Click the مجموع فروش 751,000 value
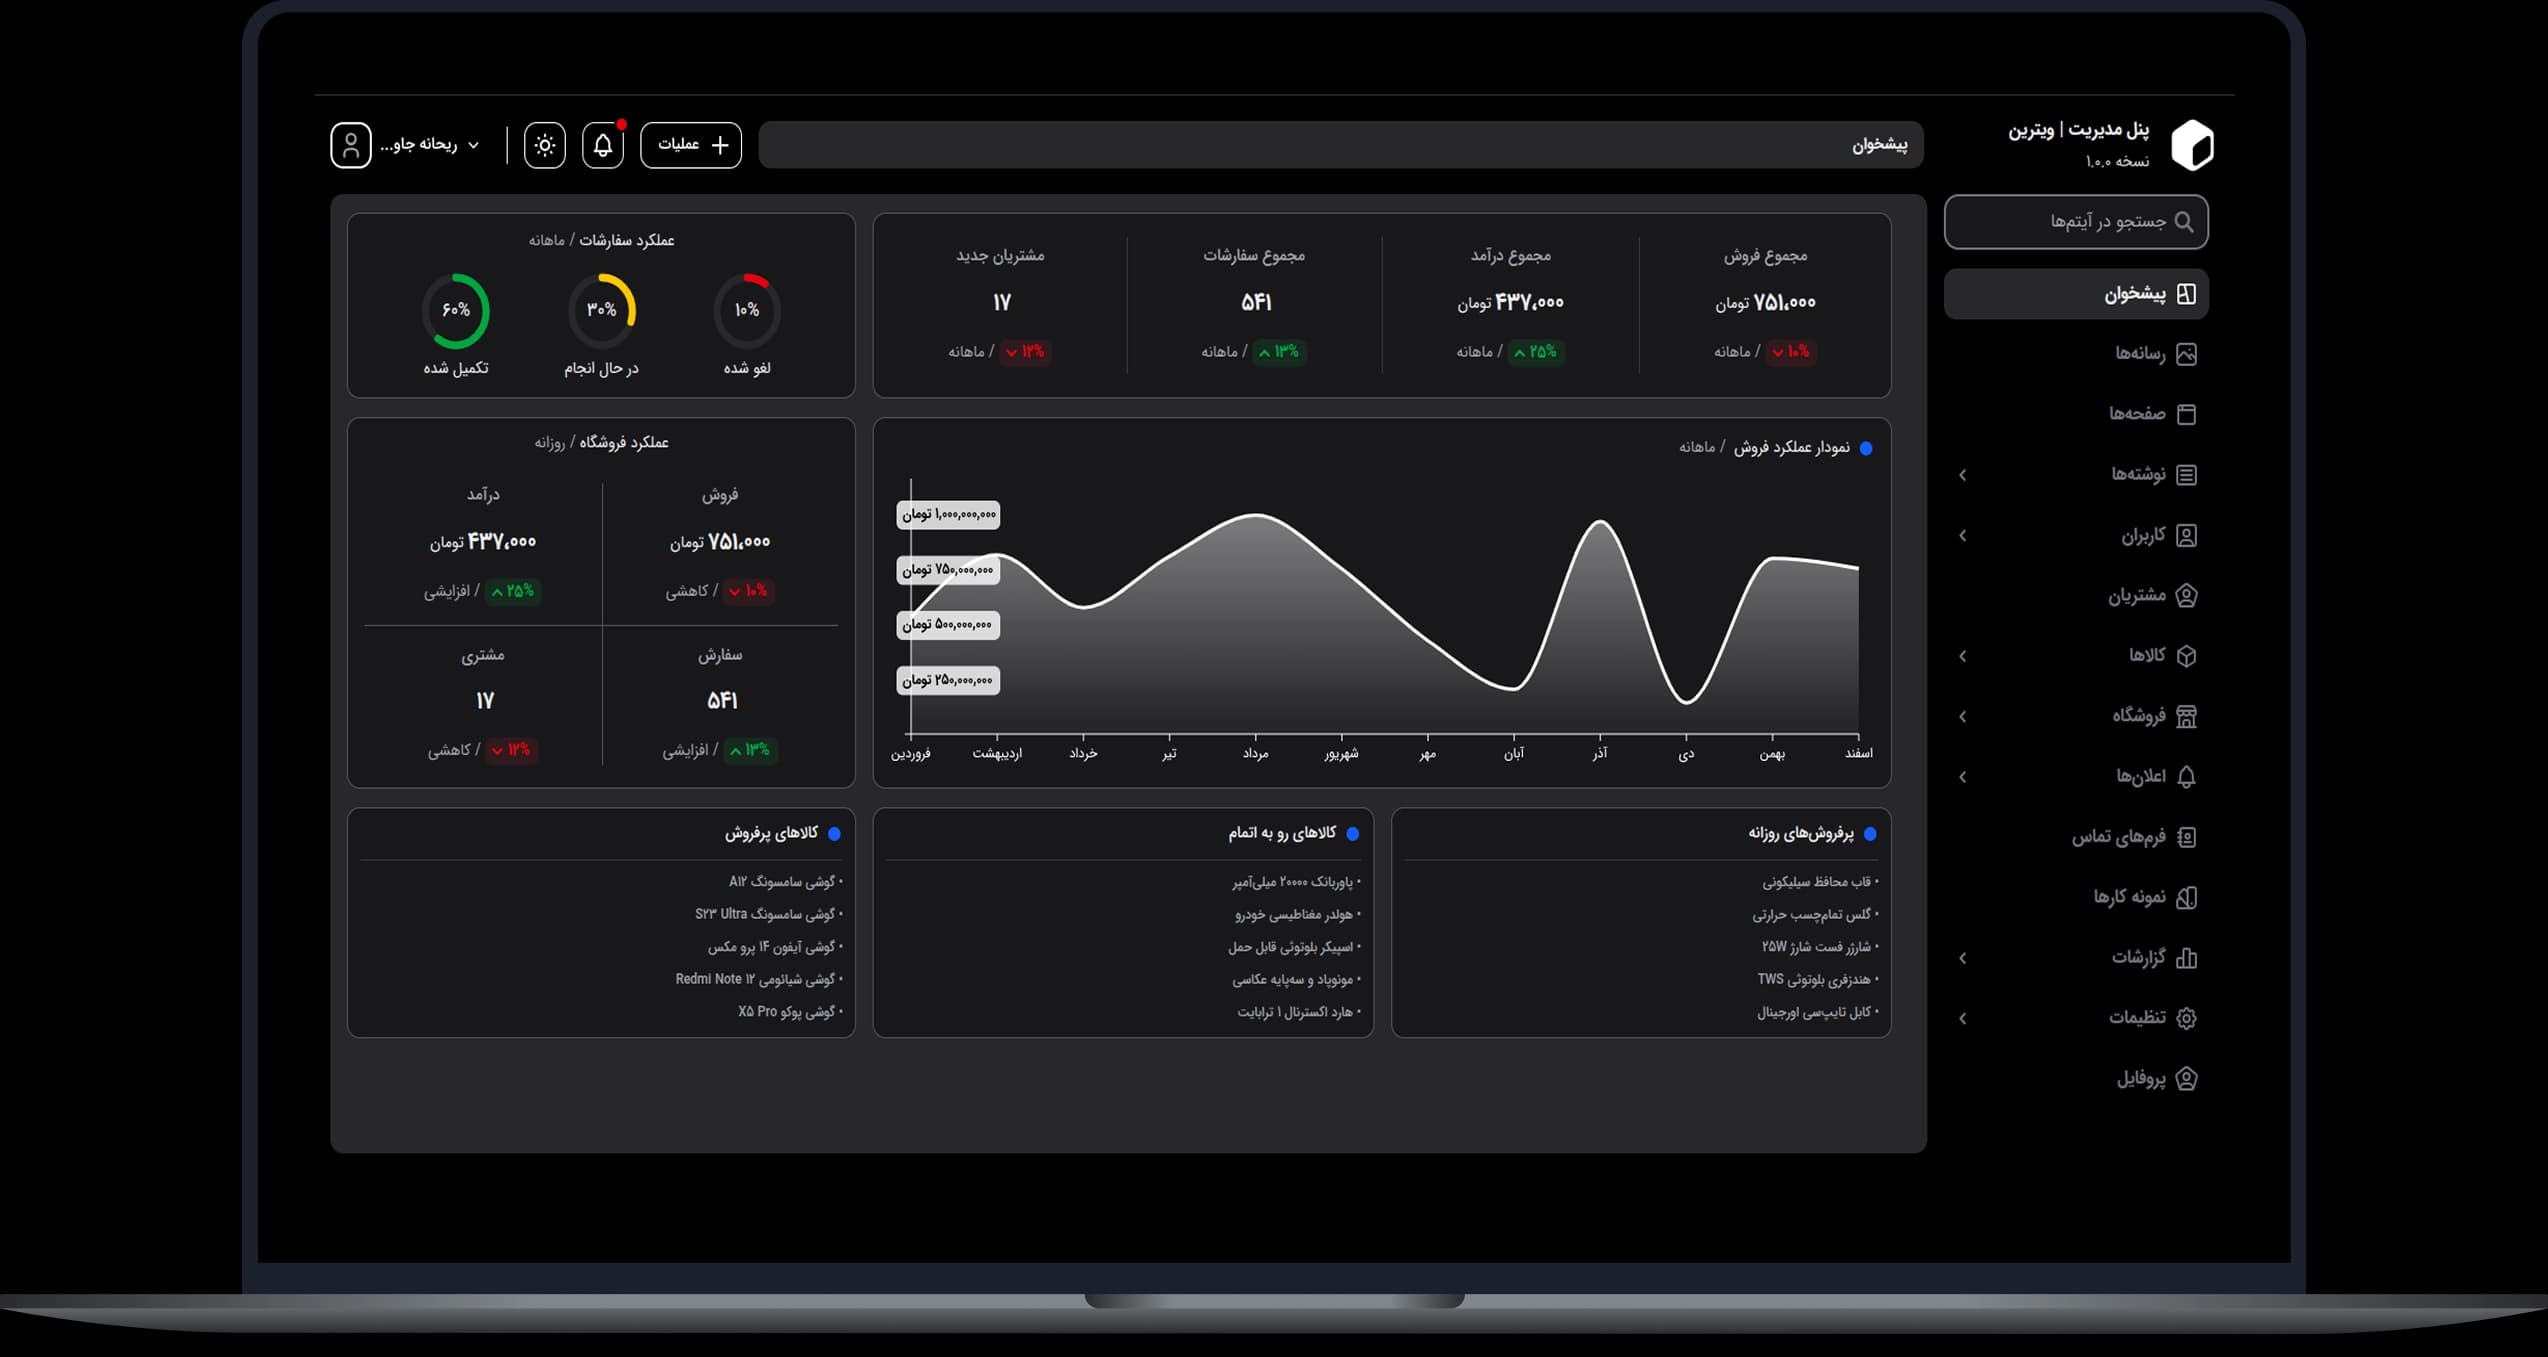The image size is (2548, 1357). coord(1765,302)
